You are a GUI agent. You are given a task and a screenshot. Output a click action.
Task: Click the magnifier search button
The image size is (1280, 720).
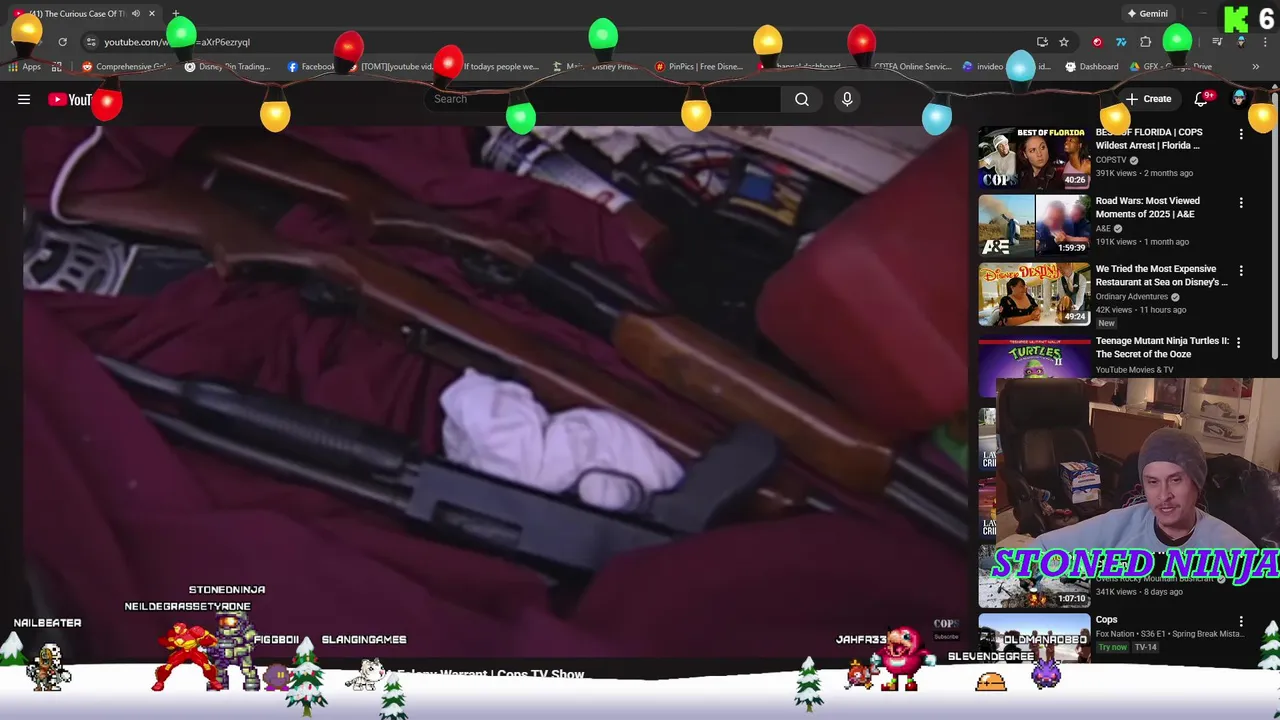802,99
